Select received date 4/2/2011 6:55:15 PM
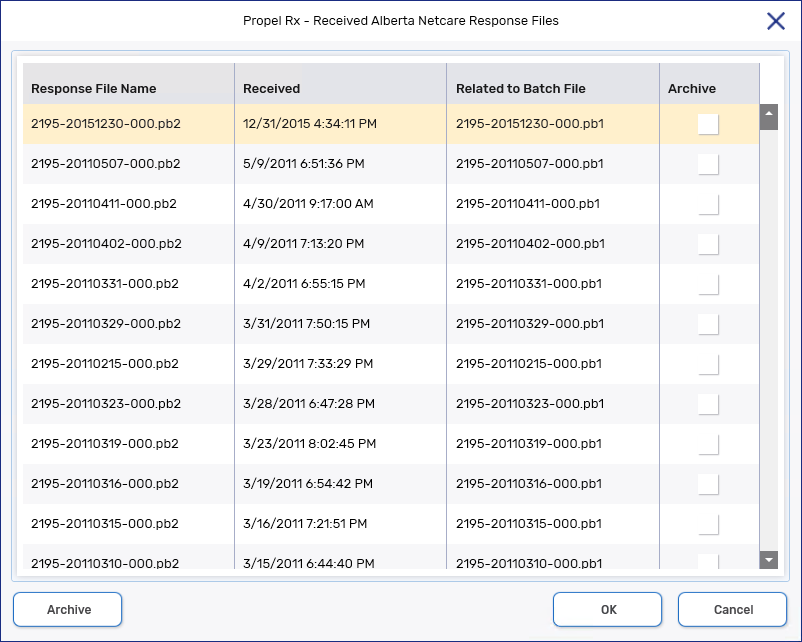This screenshot has width=802, height=642. (304, 283)
